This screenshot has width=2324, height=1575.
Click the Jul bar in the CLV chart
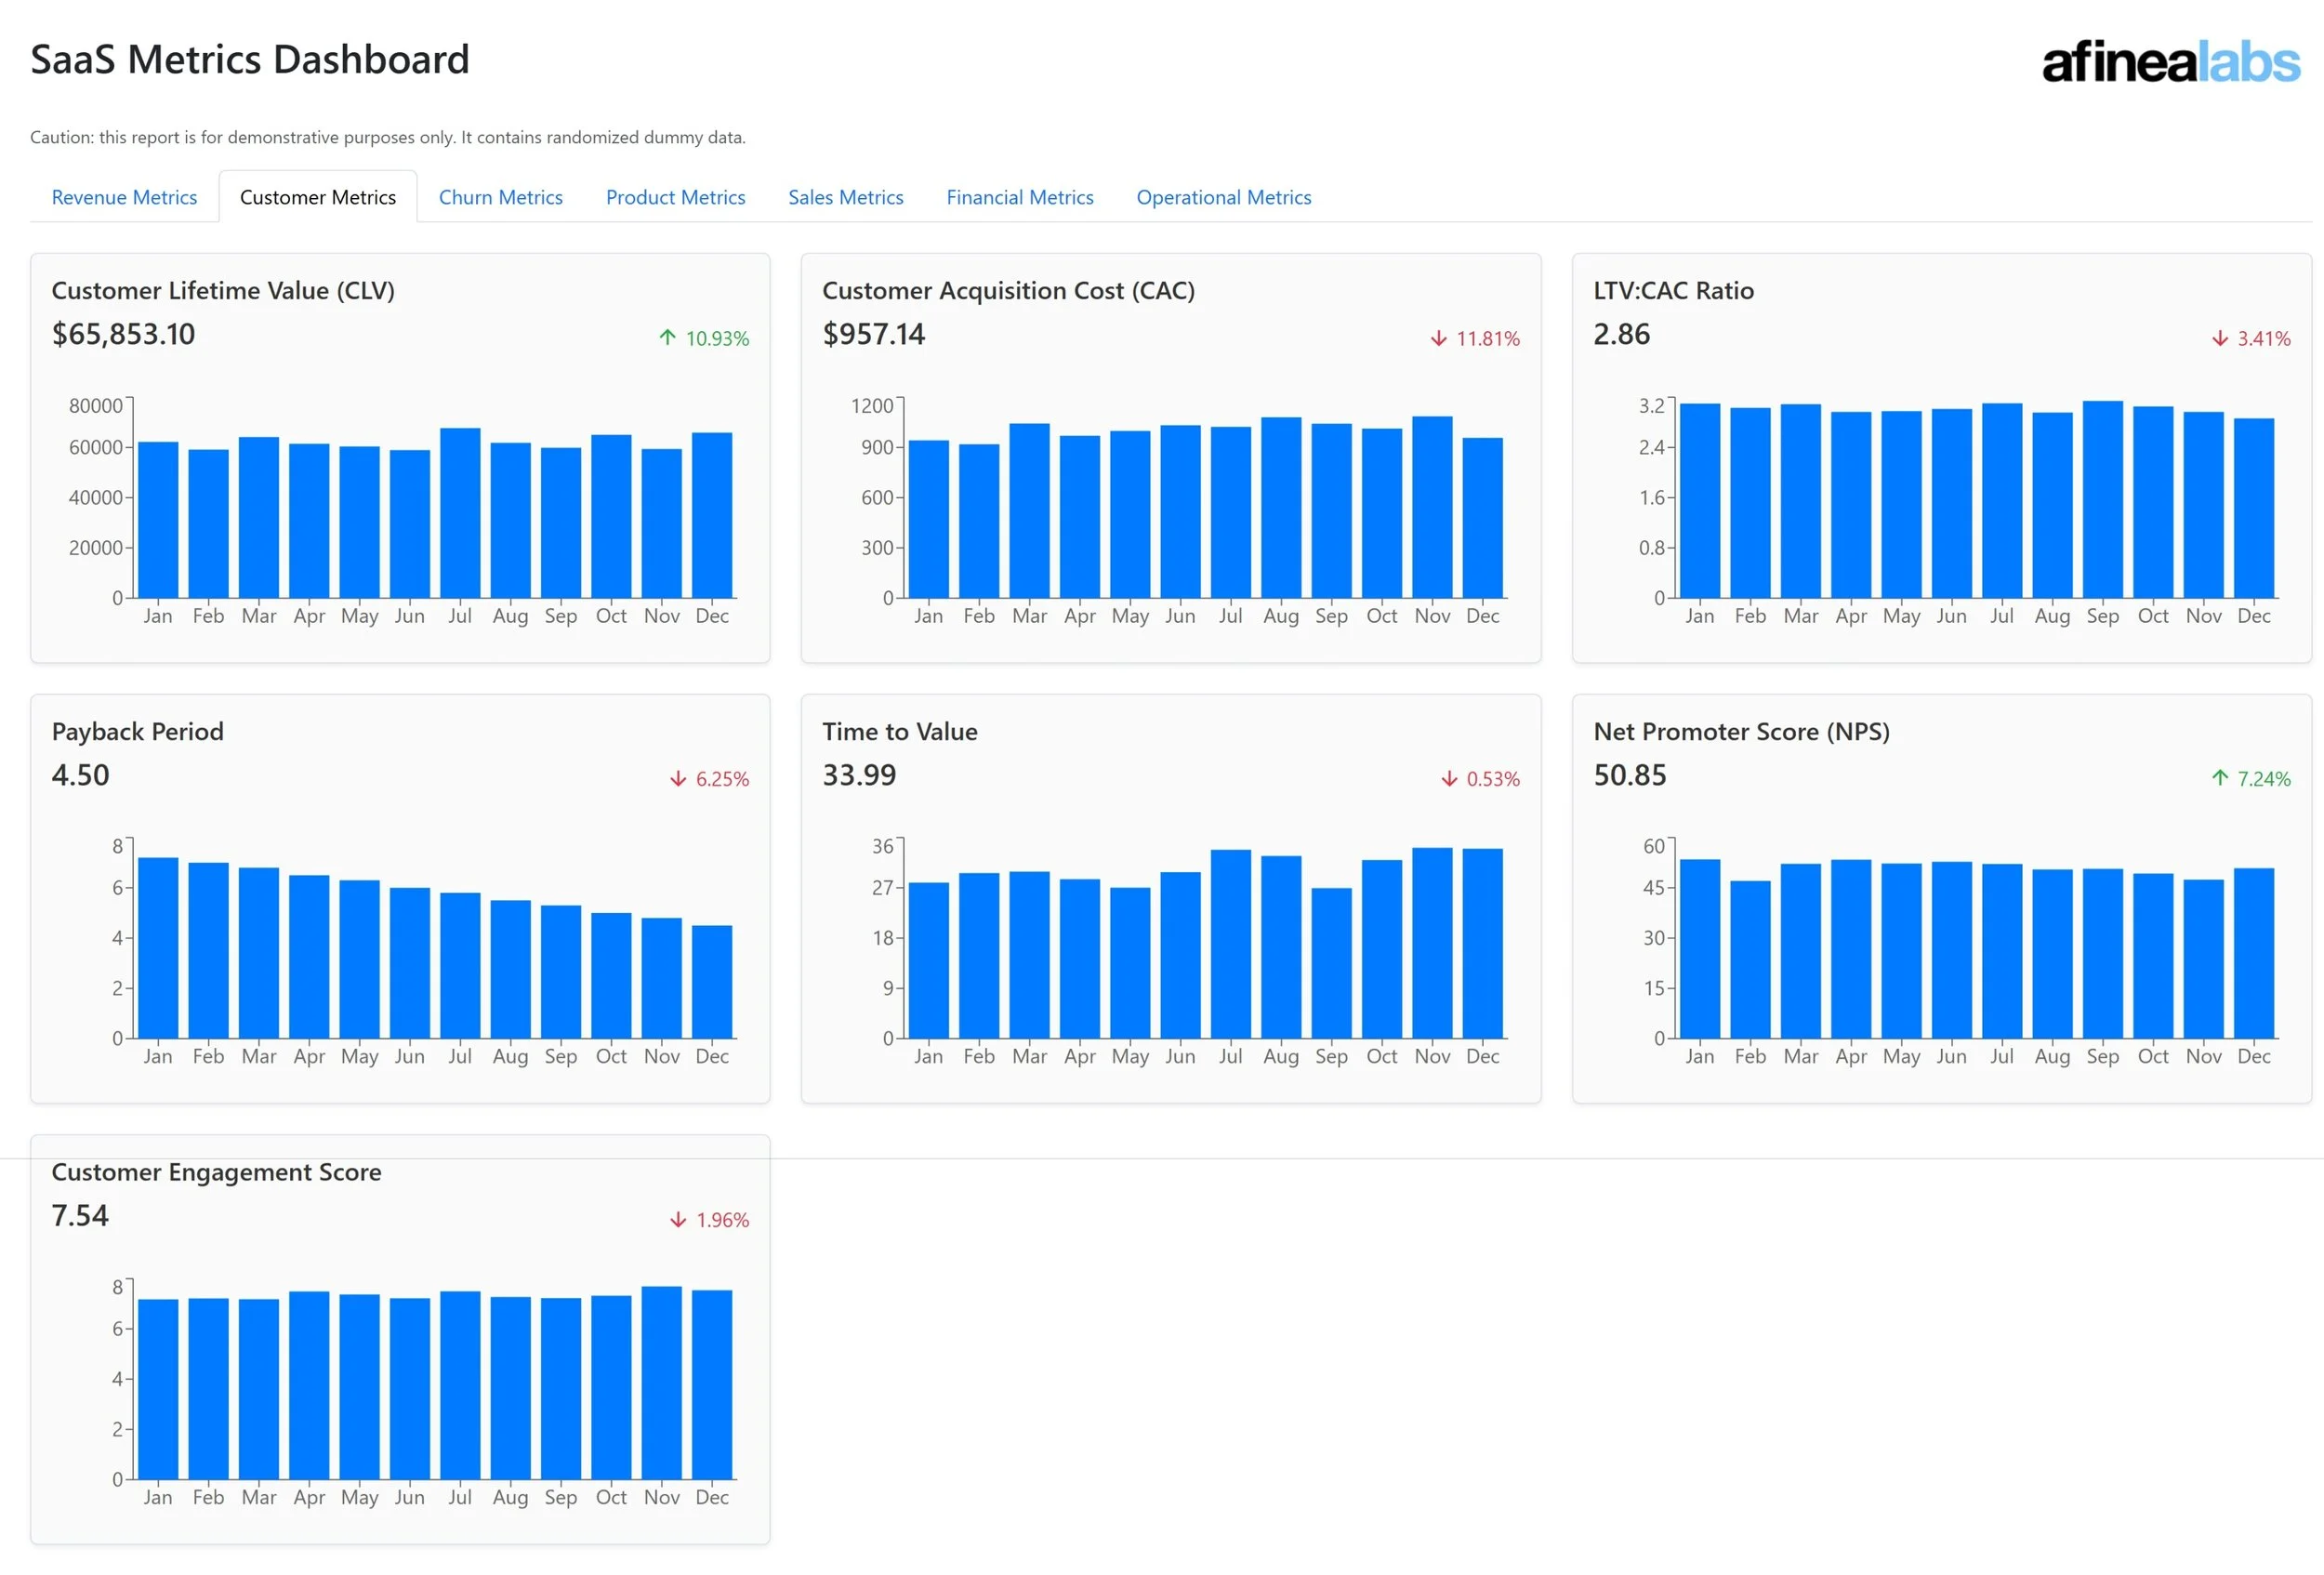tap(459, 513)
